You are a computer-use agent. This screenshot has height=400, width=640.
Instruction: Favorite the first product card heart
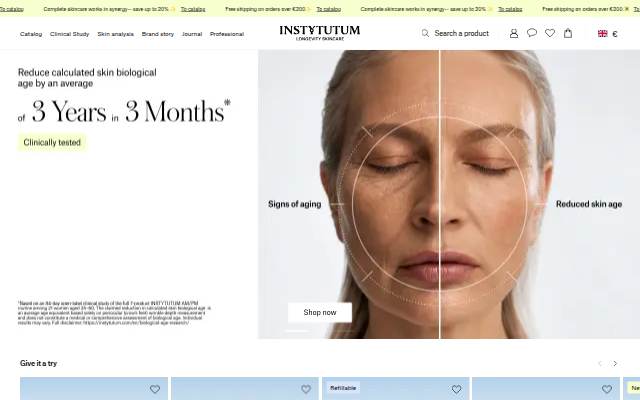155,389
